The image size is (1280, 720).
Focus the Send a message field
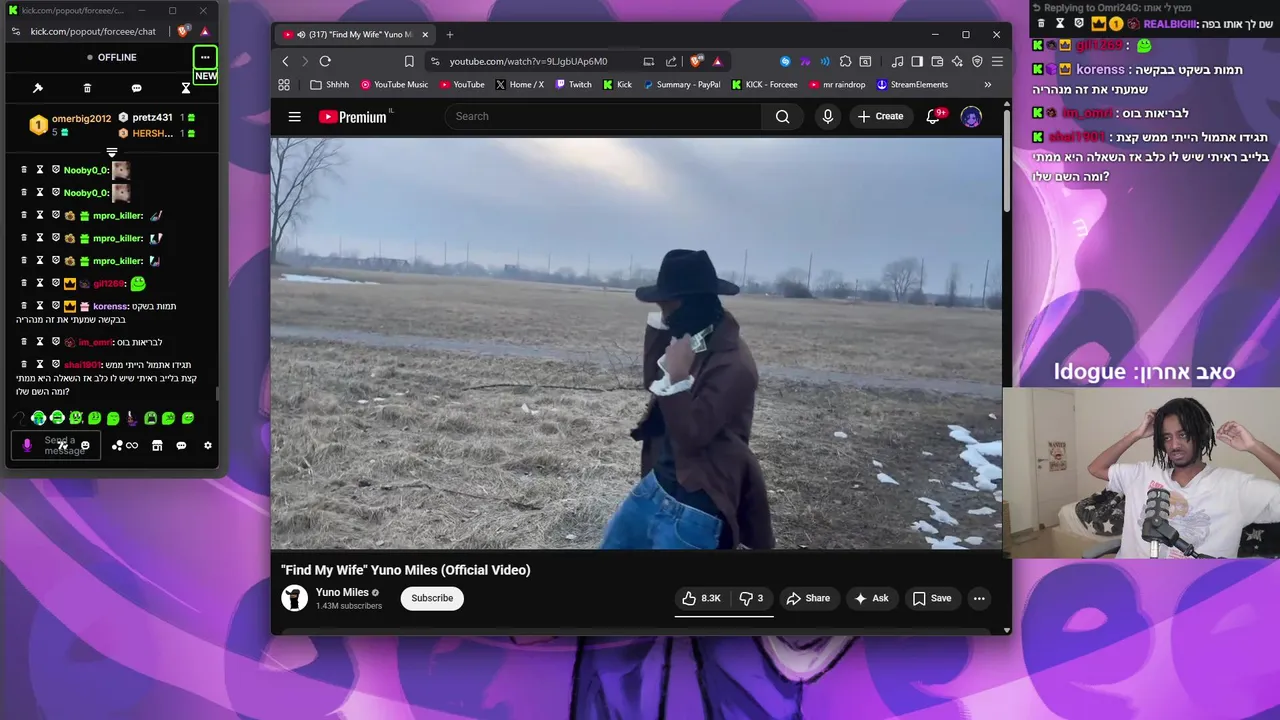click(55, 445)
